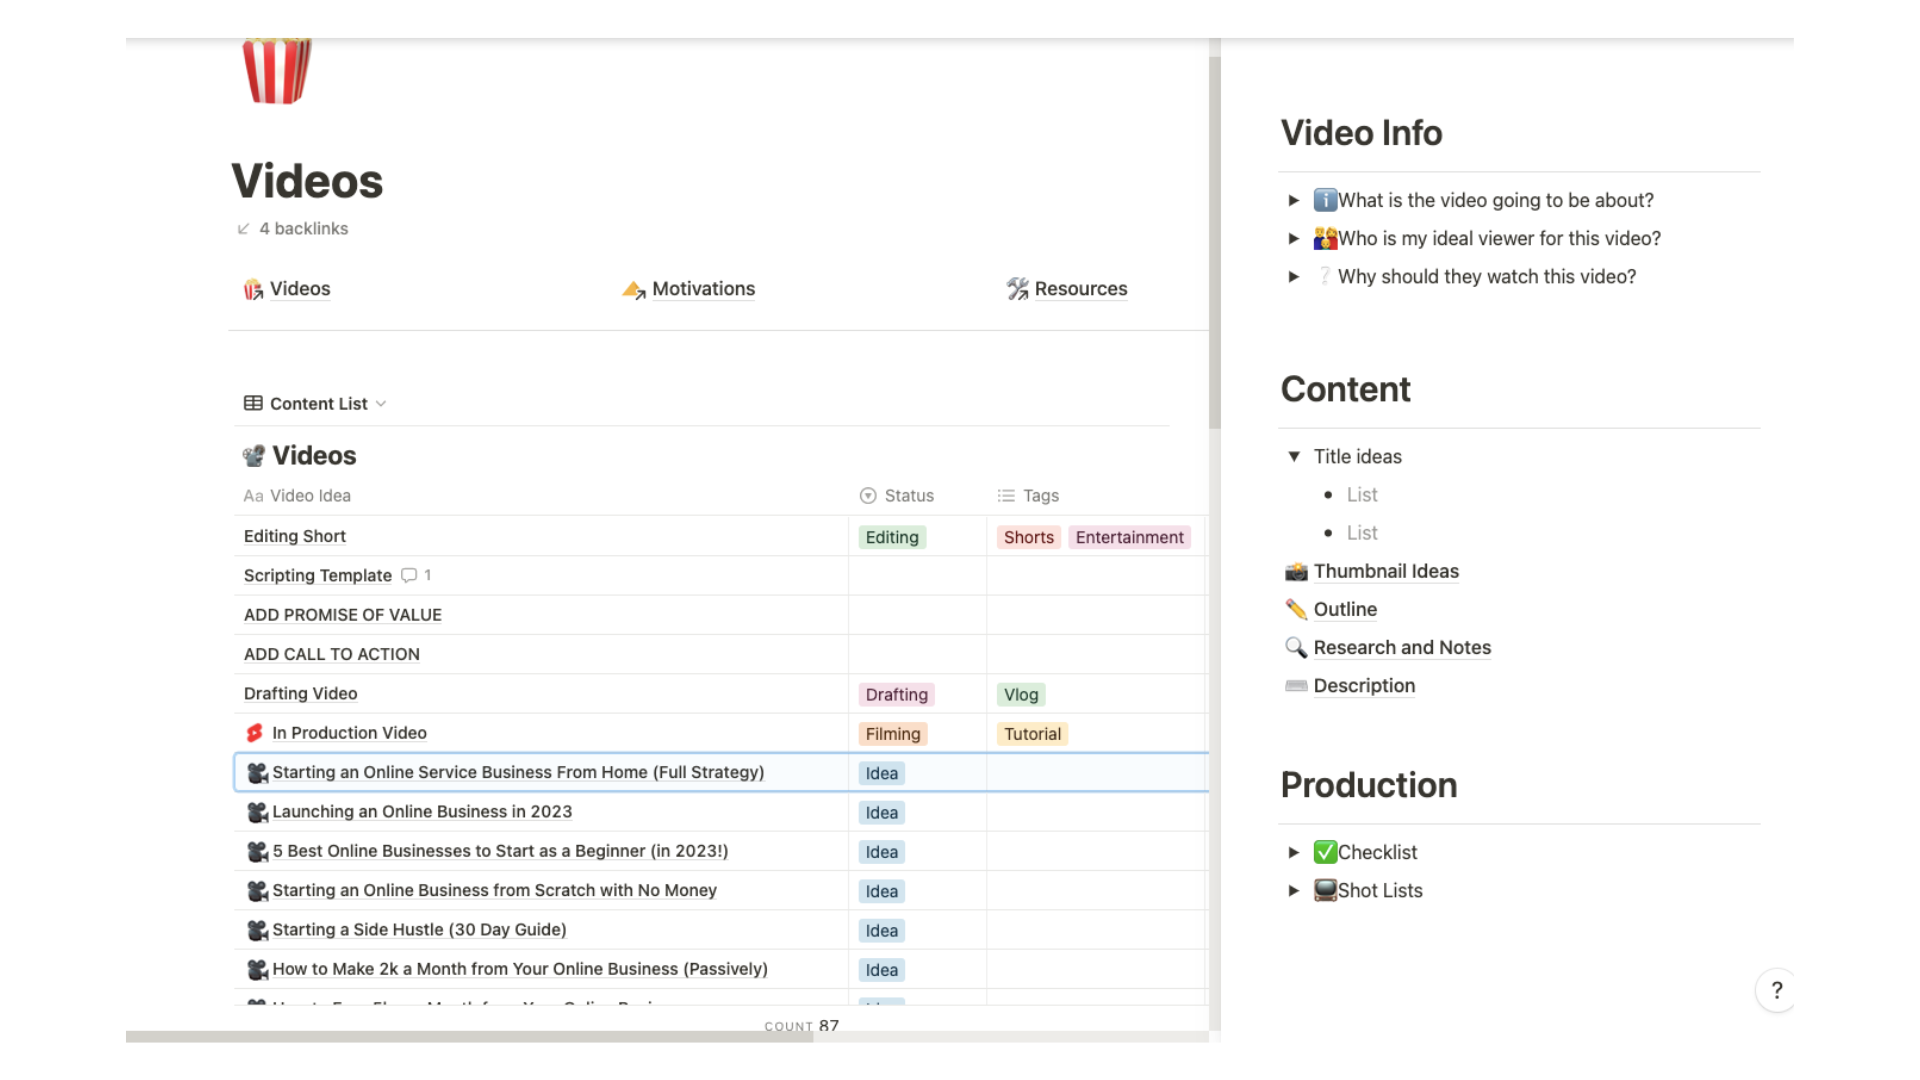This screenshot has height=1080, width=1920.
Task: Click the tools icon next to Resources
Action: pos(1018,288)
